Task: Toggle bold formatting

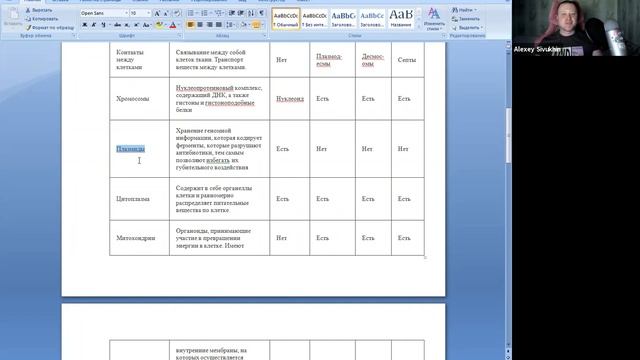Action: tap(84, 25)
